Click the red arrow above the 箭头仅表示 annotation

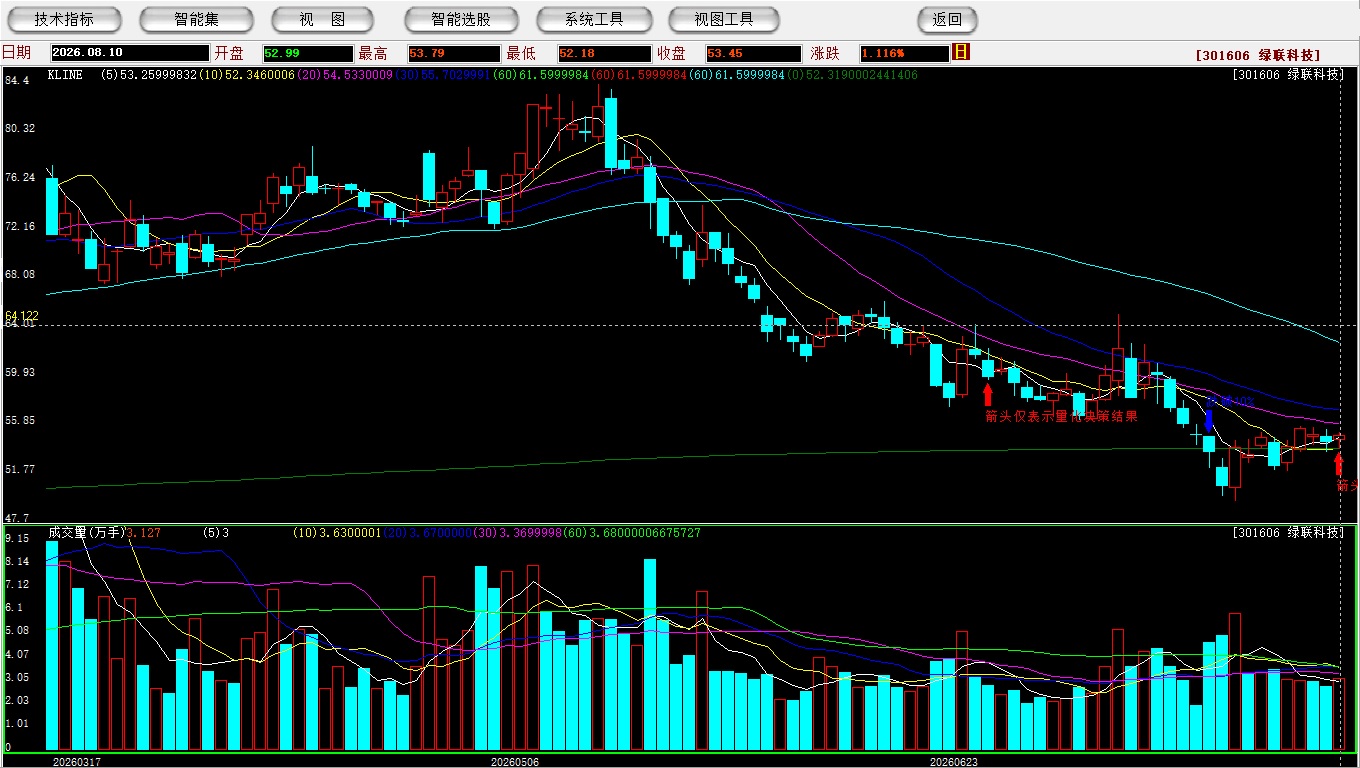coord(988,395)
